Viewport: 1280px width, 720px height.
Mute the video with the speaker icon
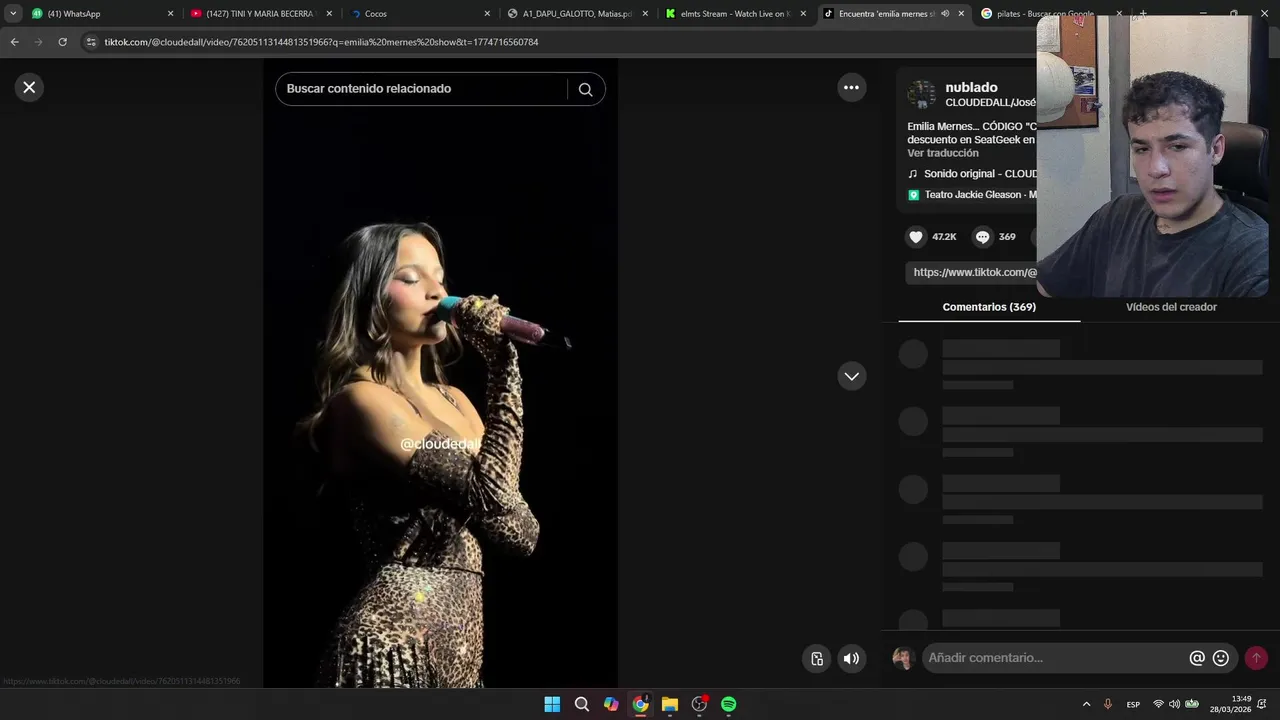851,658
